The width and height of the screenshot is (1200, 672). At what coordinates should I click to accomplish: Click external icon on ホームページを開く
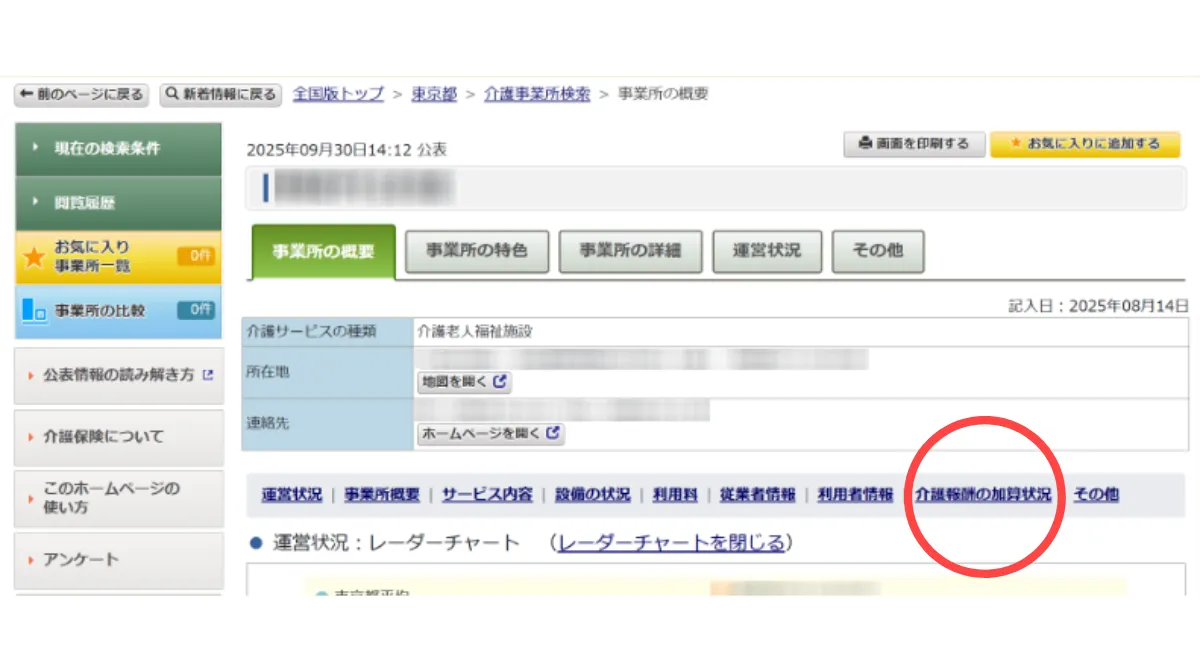click(x=552, y=434)
